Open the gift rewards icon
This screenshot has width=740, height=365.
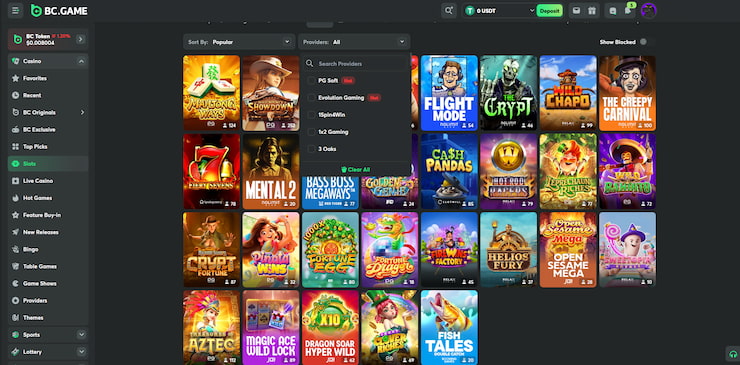(592, 10)
